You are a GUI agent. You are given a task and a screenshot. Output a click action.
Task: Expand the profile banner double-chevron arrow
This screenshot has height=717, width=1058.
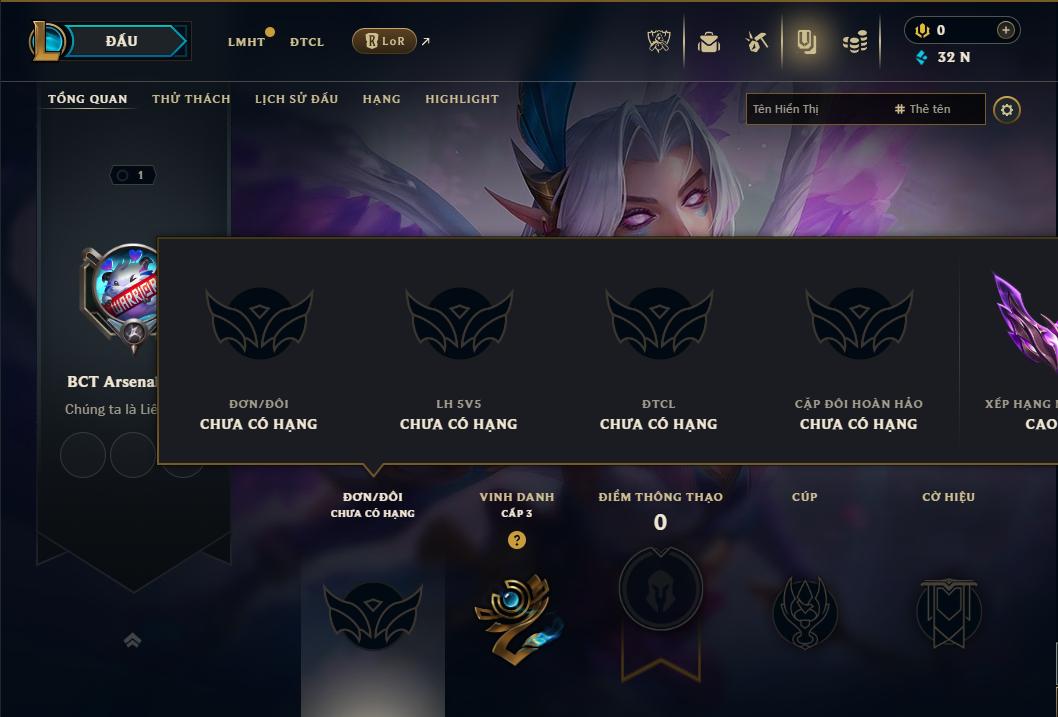132,640
